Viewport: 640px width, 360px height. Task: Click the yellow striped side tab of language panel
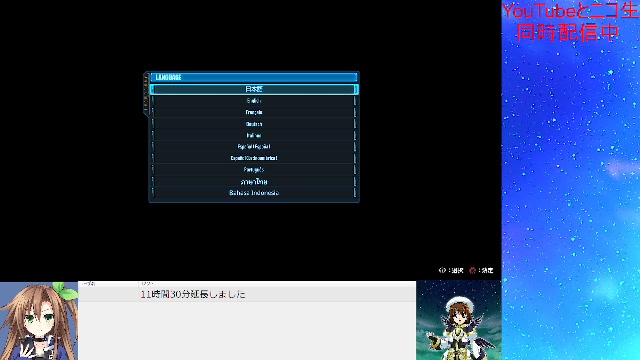pyautogui.click(x=146, y=94)
